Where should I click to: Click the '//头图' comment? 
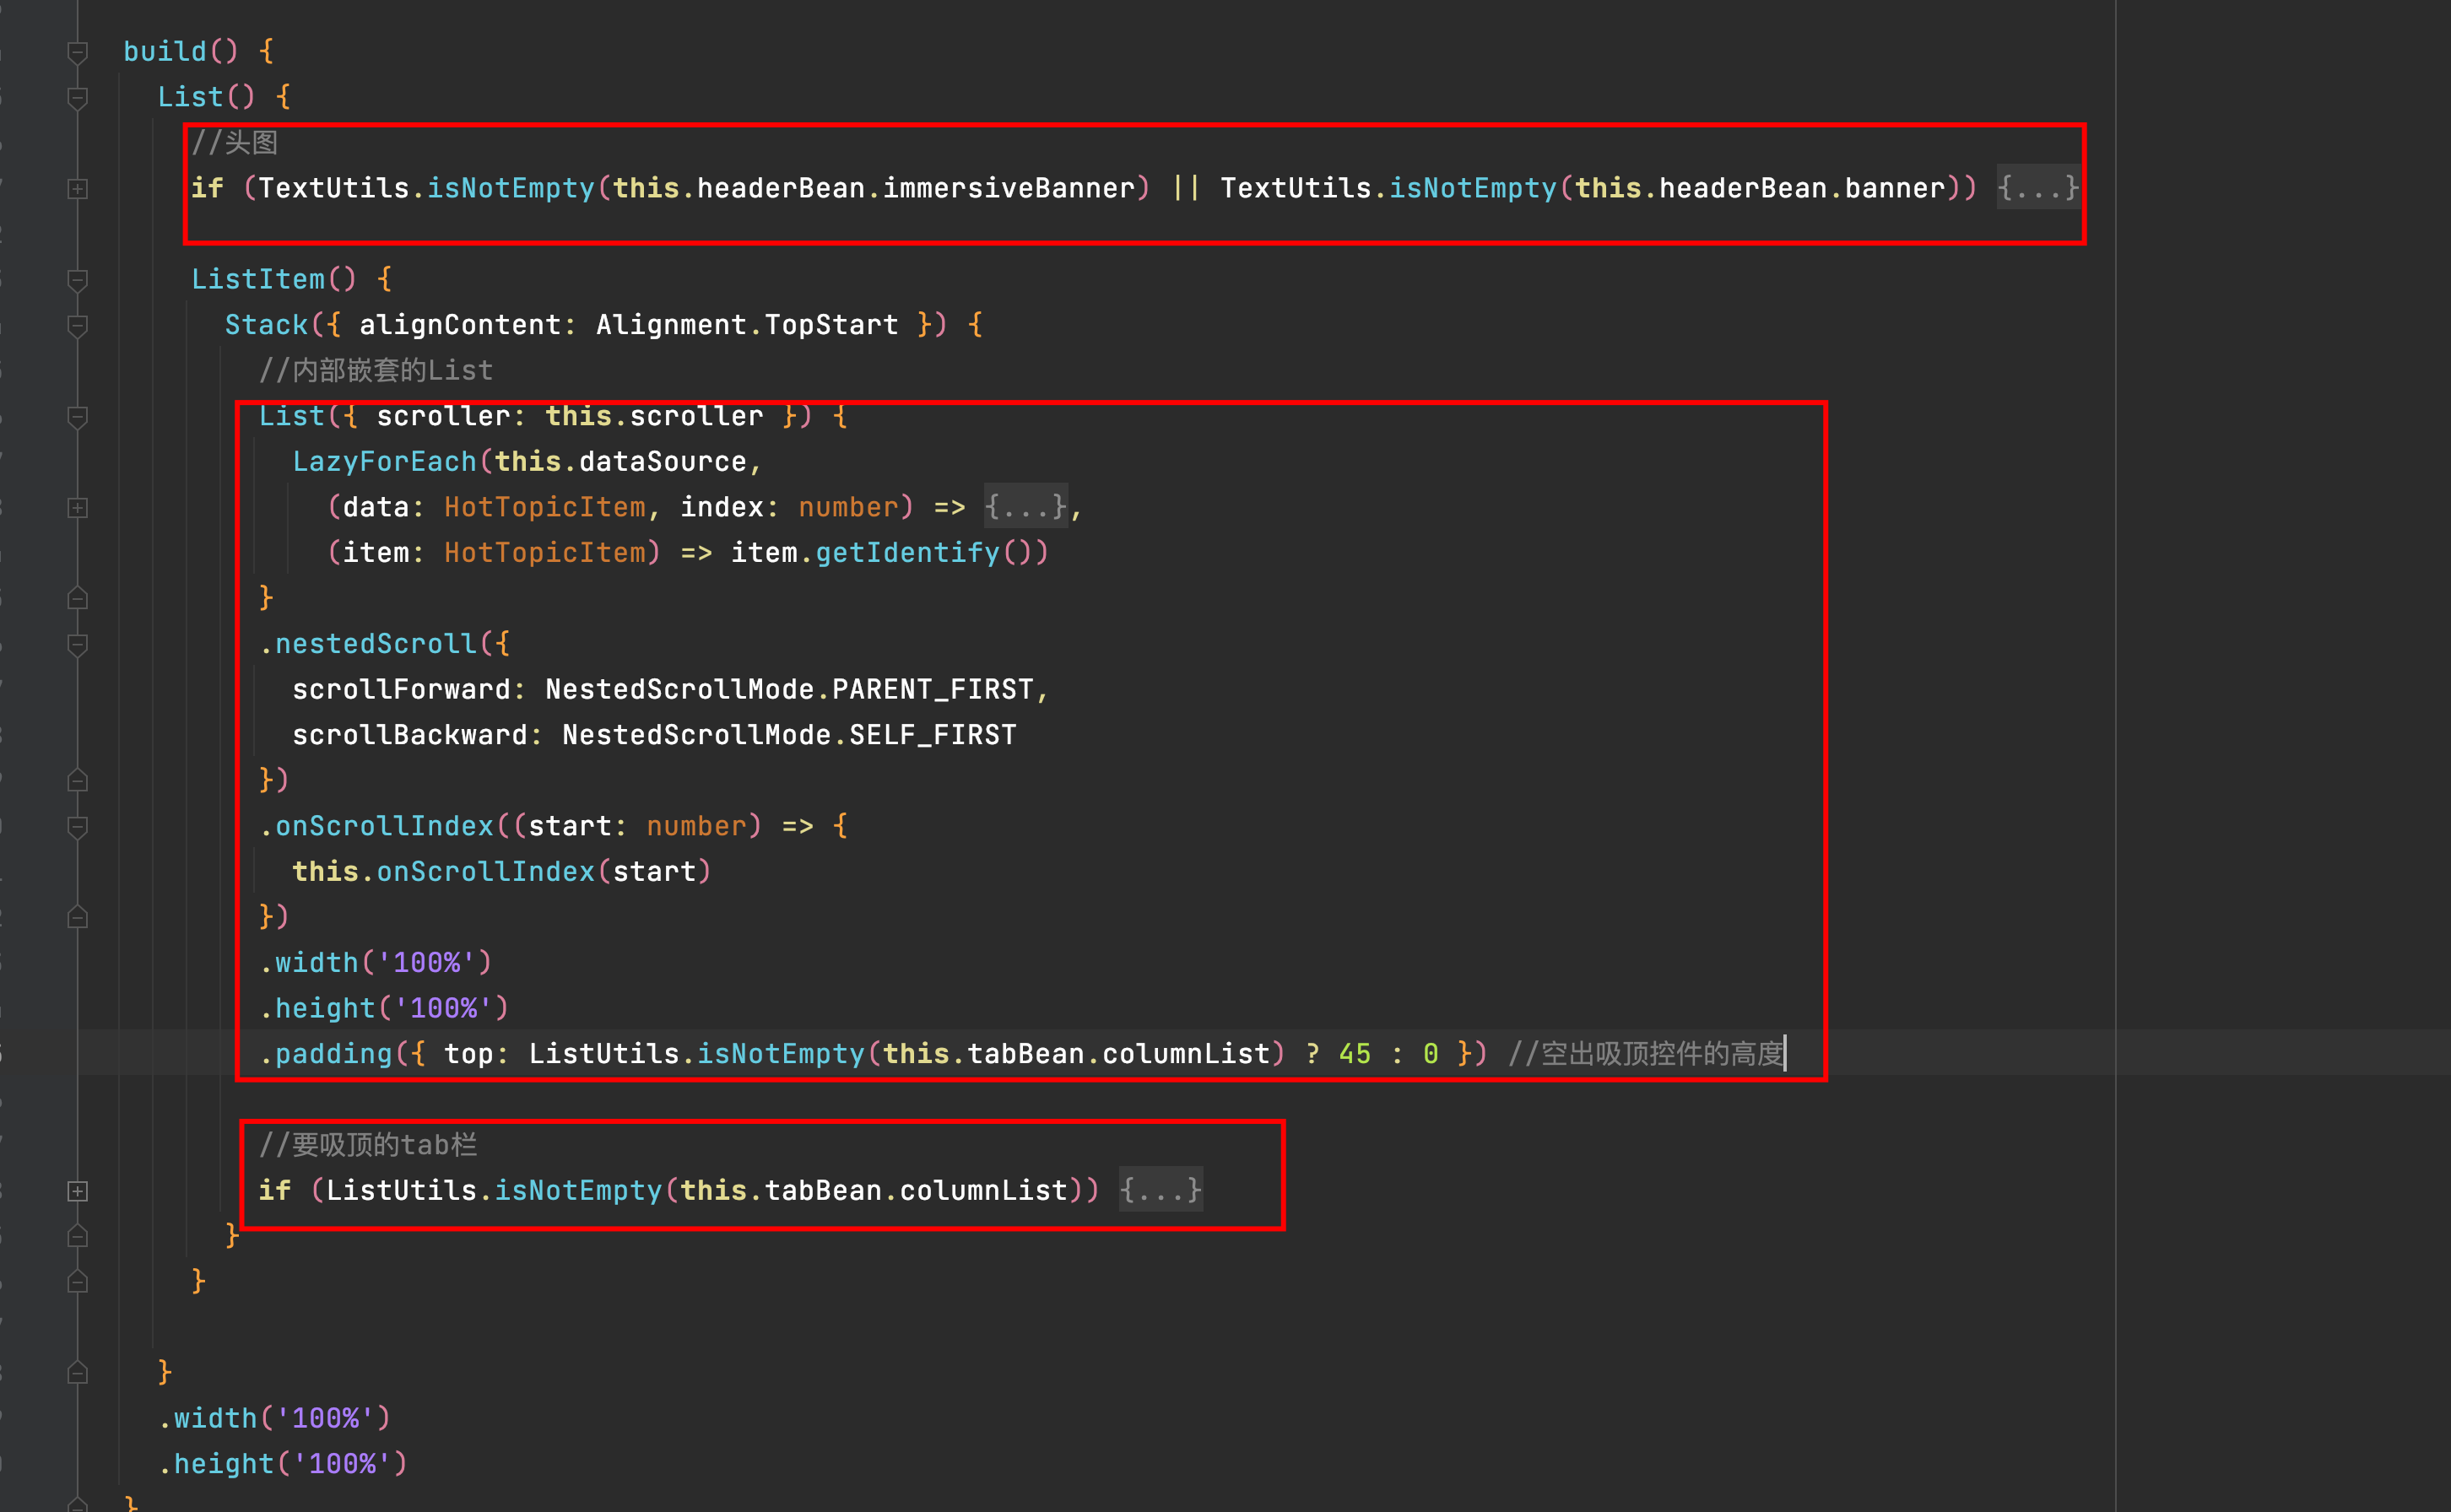pos(234,142)
